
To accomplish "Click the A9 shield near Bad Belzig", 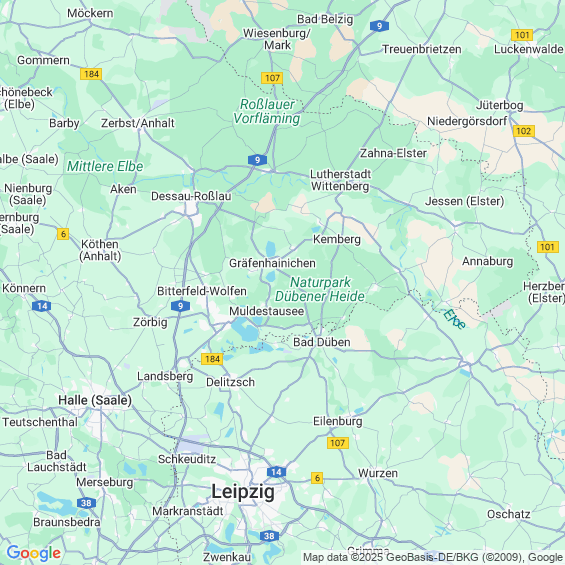I will coord(379,26).
